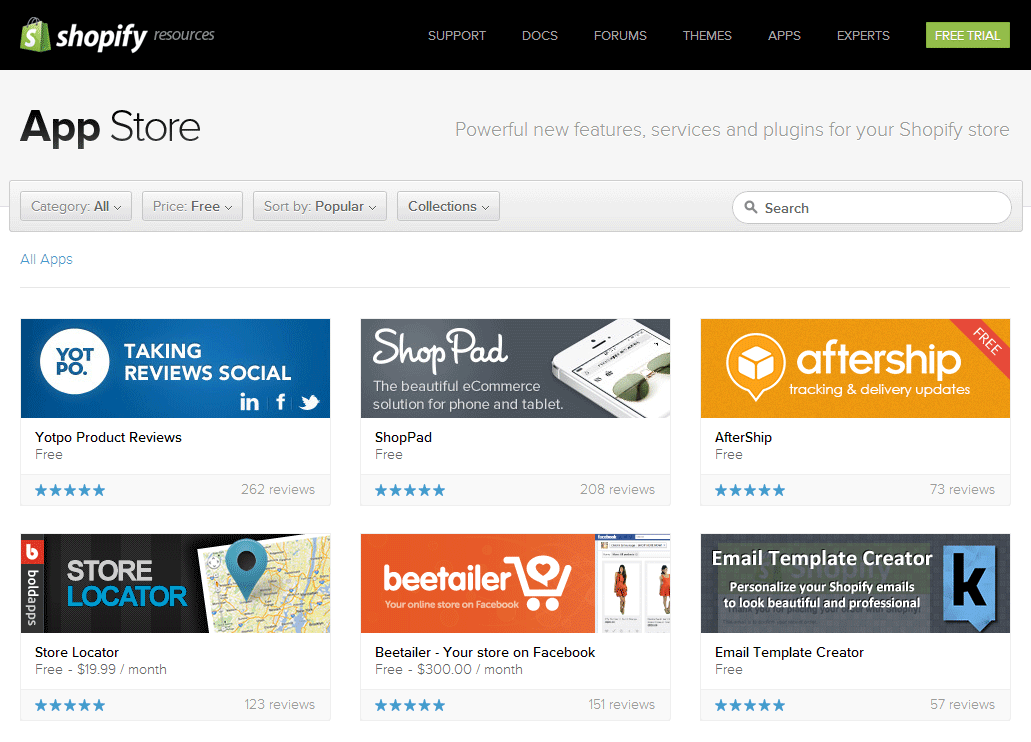Click the AfterShip box pin logo

click(x=755, y=366)
